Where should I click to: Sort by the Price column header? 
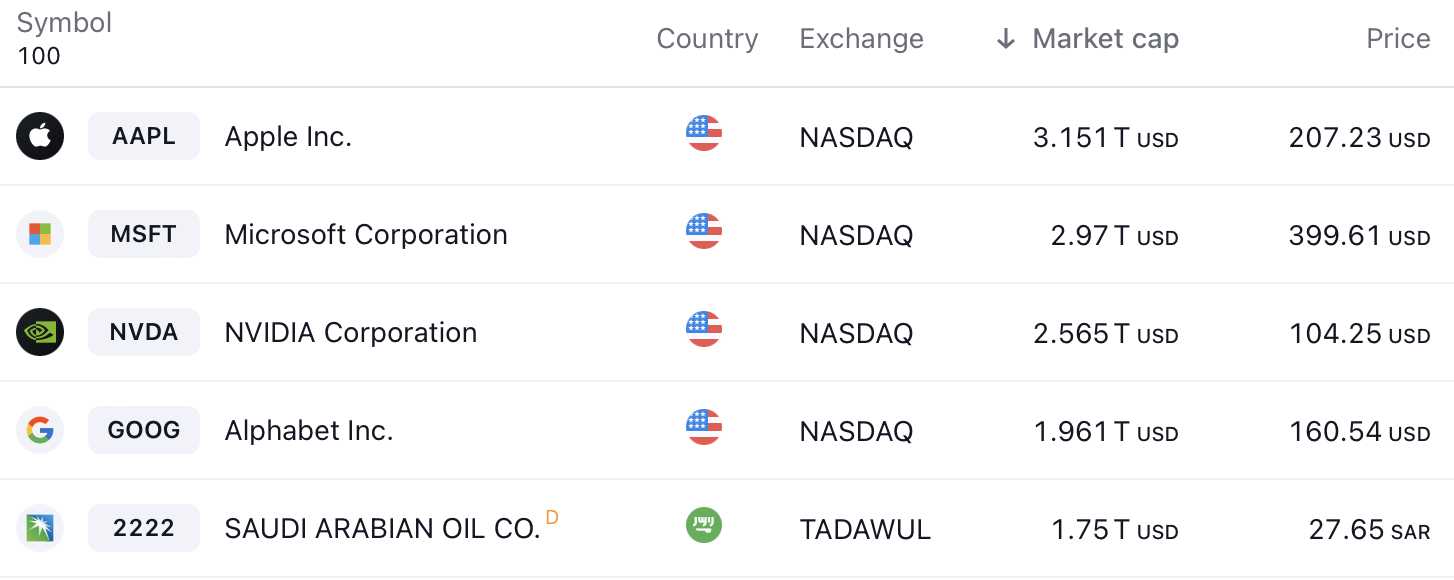[x=1398, y=39]
